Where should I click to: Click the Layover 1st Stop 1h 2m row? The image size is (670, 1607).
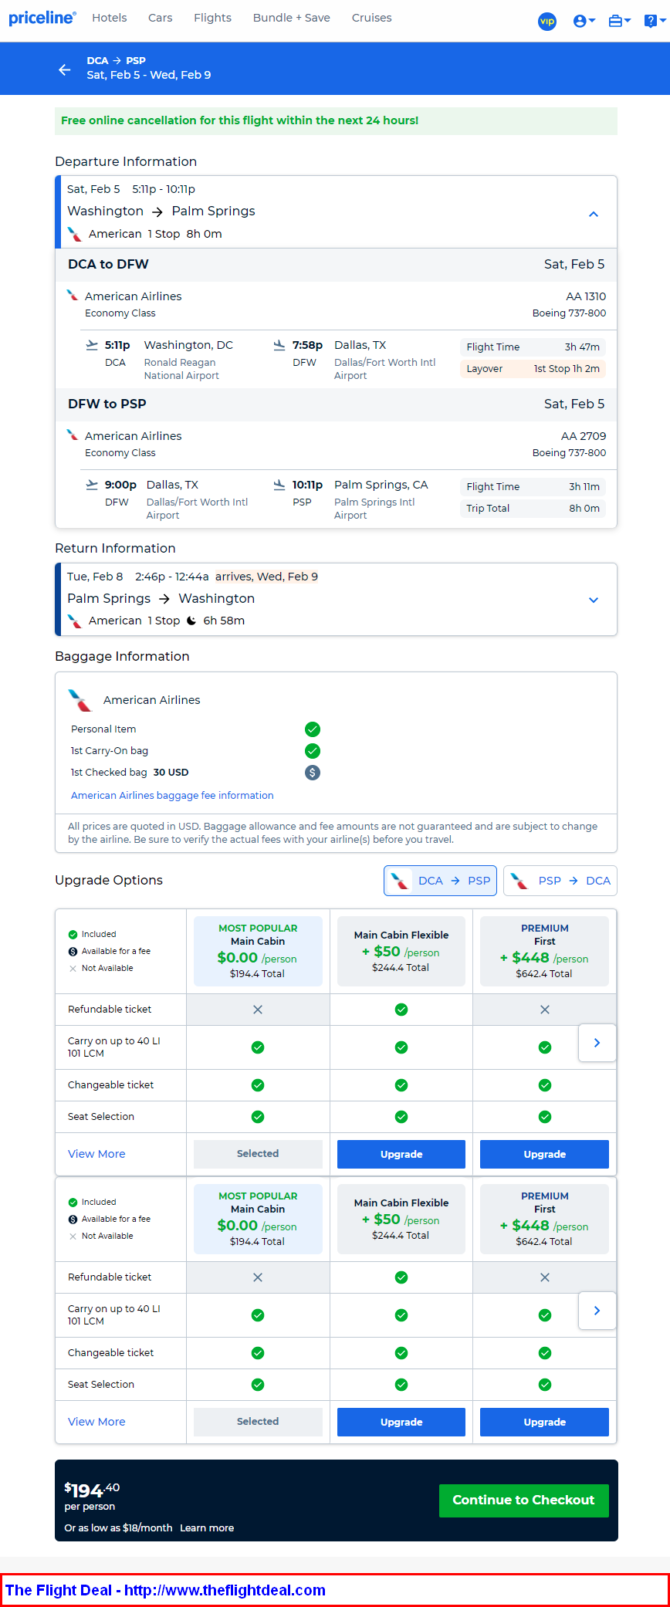click(x=533, y=369)
